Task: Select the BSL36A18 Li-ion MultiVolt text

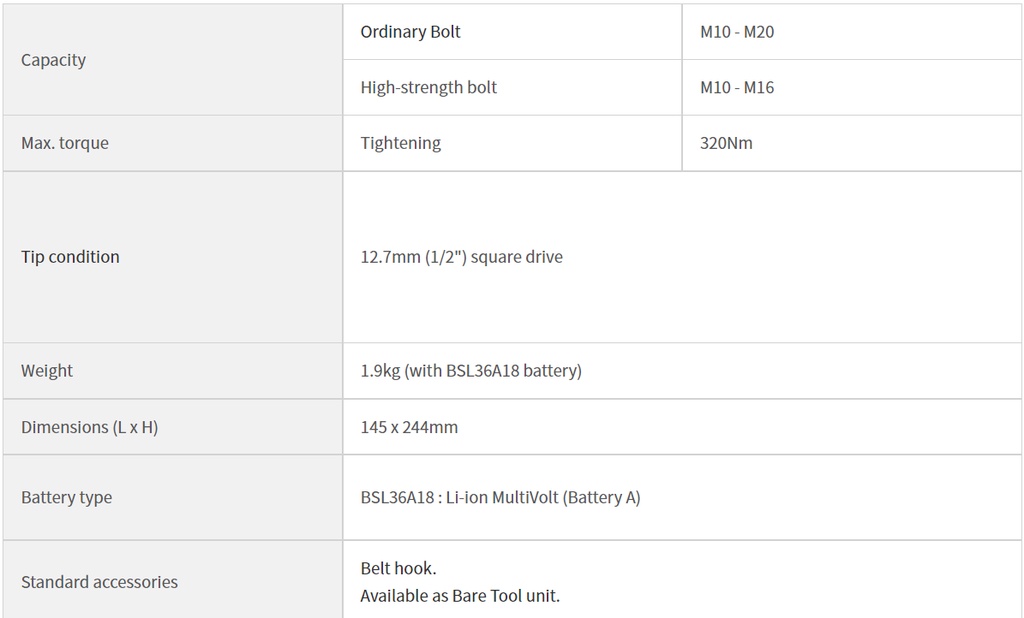Action: (x=500, y=497)
